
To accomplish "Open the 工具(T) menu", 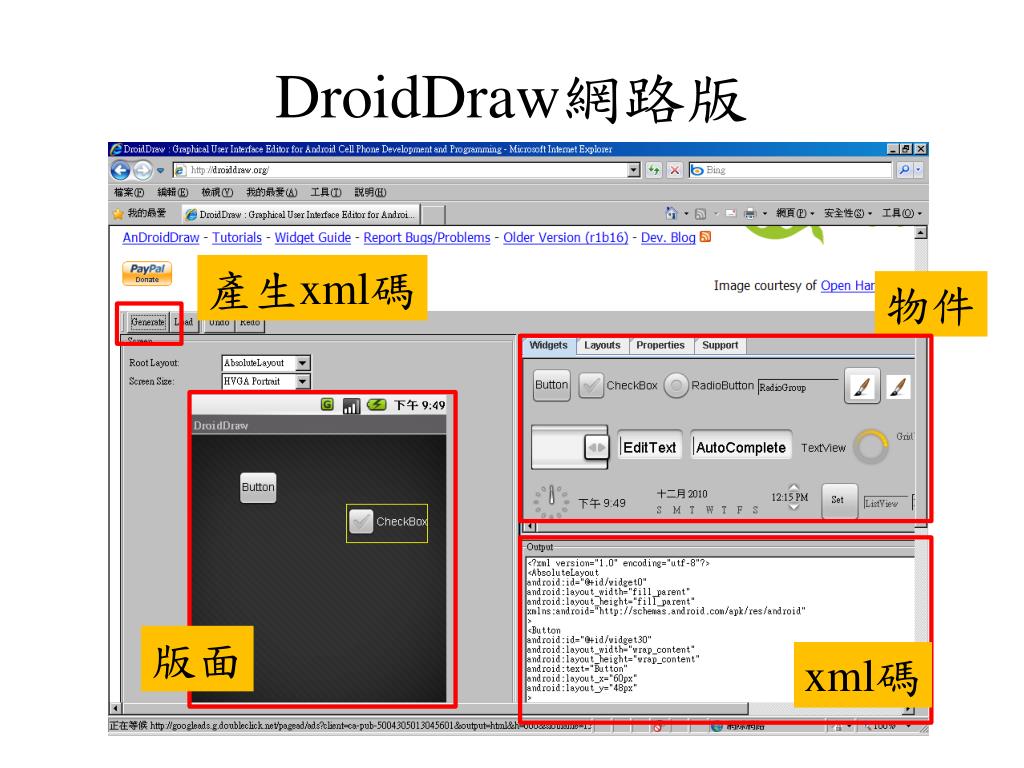I will pyautogui.click(x=326, y=193).
